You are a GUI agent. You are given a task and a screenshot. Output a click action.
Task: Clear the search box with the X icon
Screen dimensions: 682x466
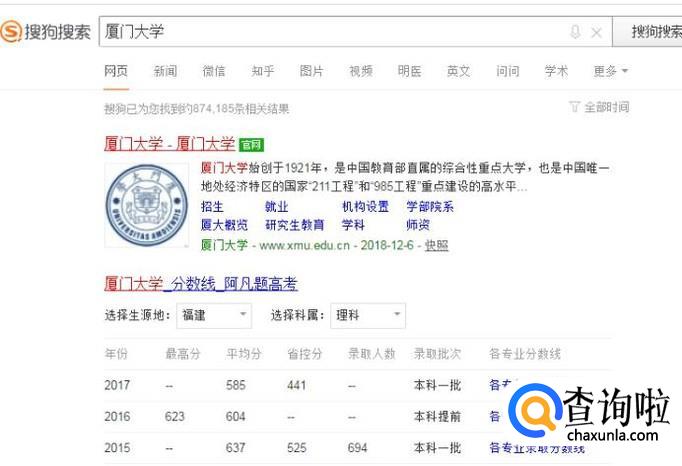596,32
